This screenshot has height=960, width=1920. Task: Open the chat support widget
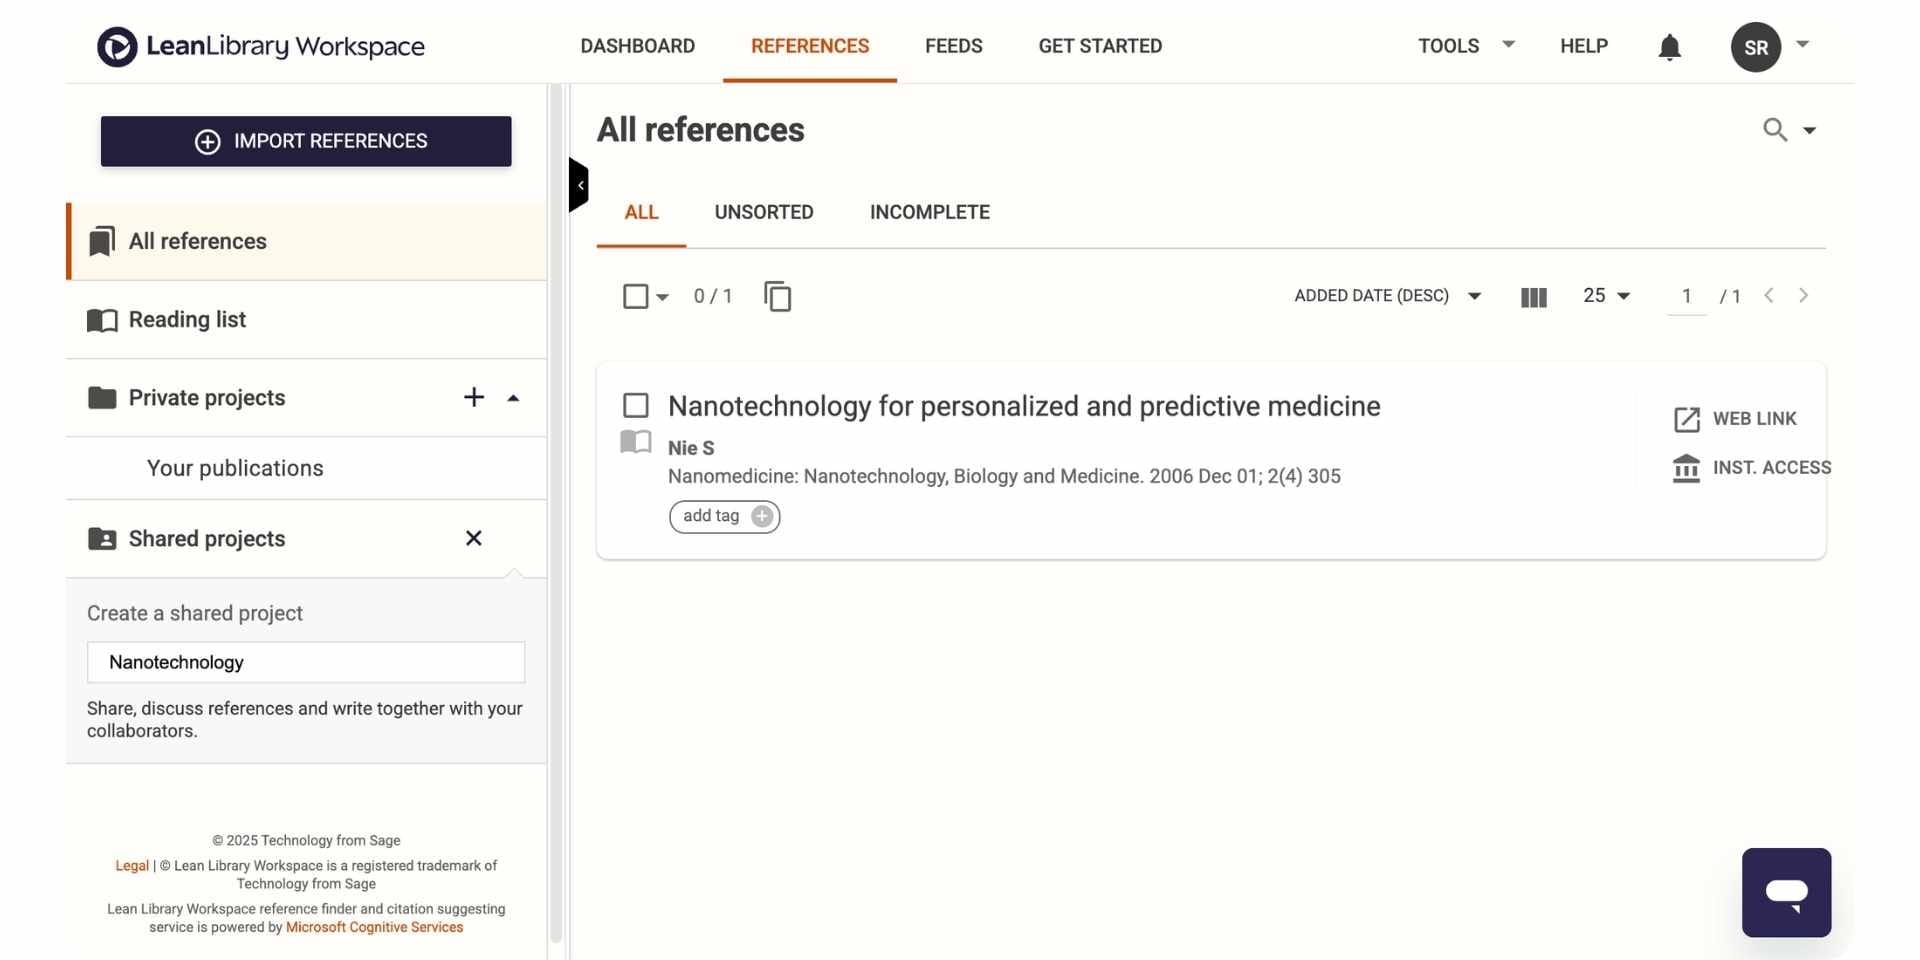click(x=1786, y=892)
